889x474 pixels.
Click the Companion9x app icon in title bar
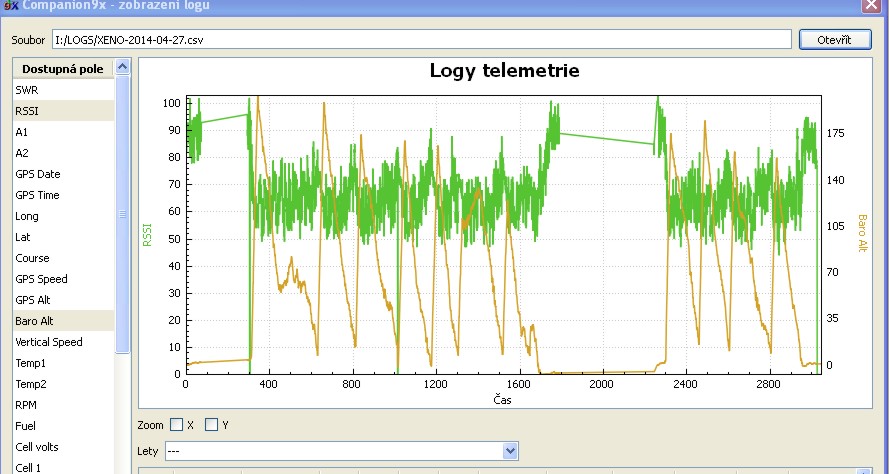11,5
